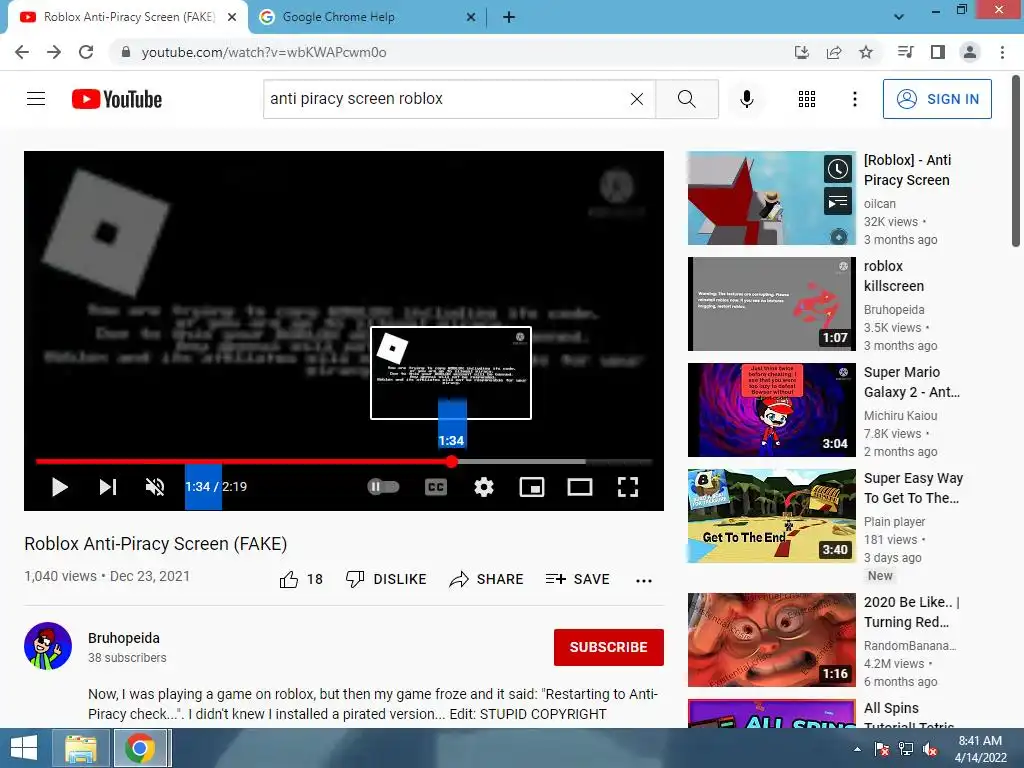Open Bruhopeida channel avatar
This screenshot has height=768, width=1024.
48,646
